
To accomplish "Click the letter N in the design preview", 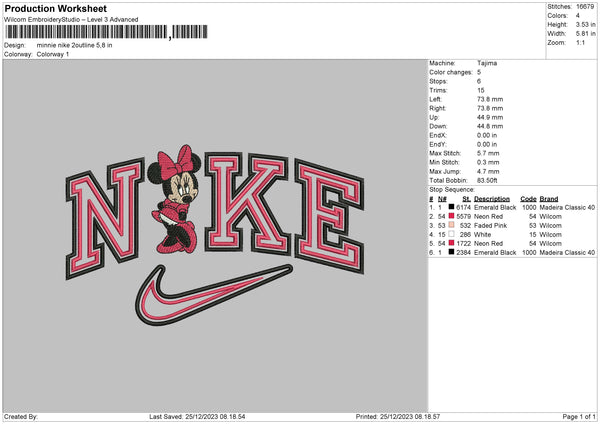I will [x=105, y=218].
